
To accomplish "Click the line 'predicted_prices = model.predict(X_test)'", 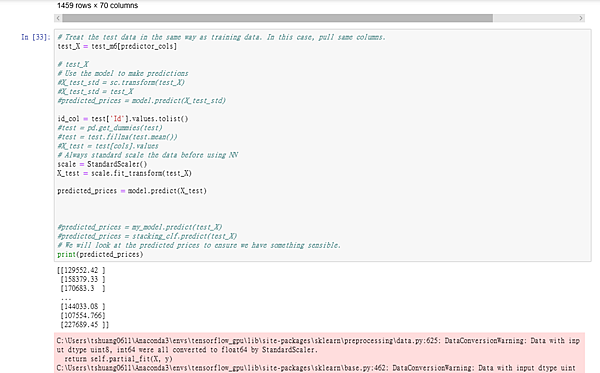I will pyautogui.click(x=132, y=191).
